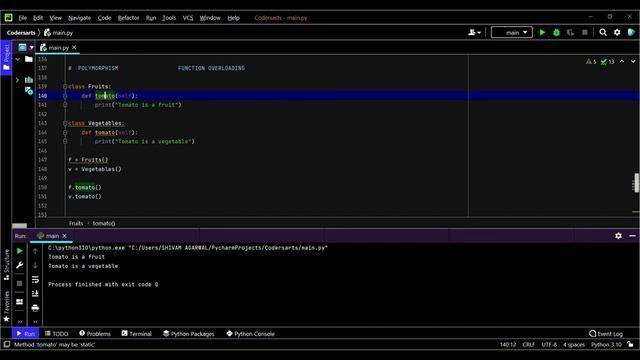Screen dimensions: 640x360
Task: Open the Run tool window button
Action: pos(26,333)
